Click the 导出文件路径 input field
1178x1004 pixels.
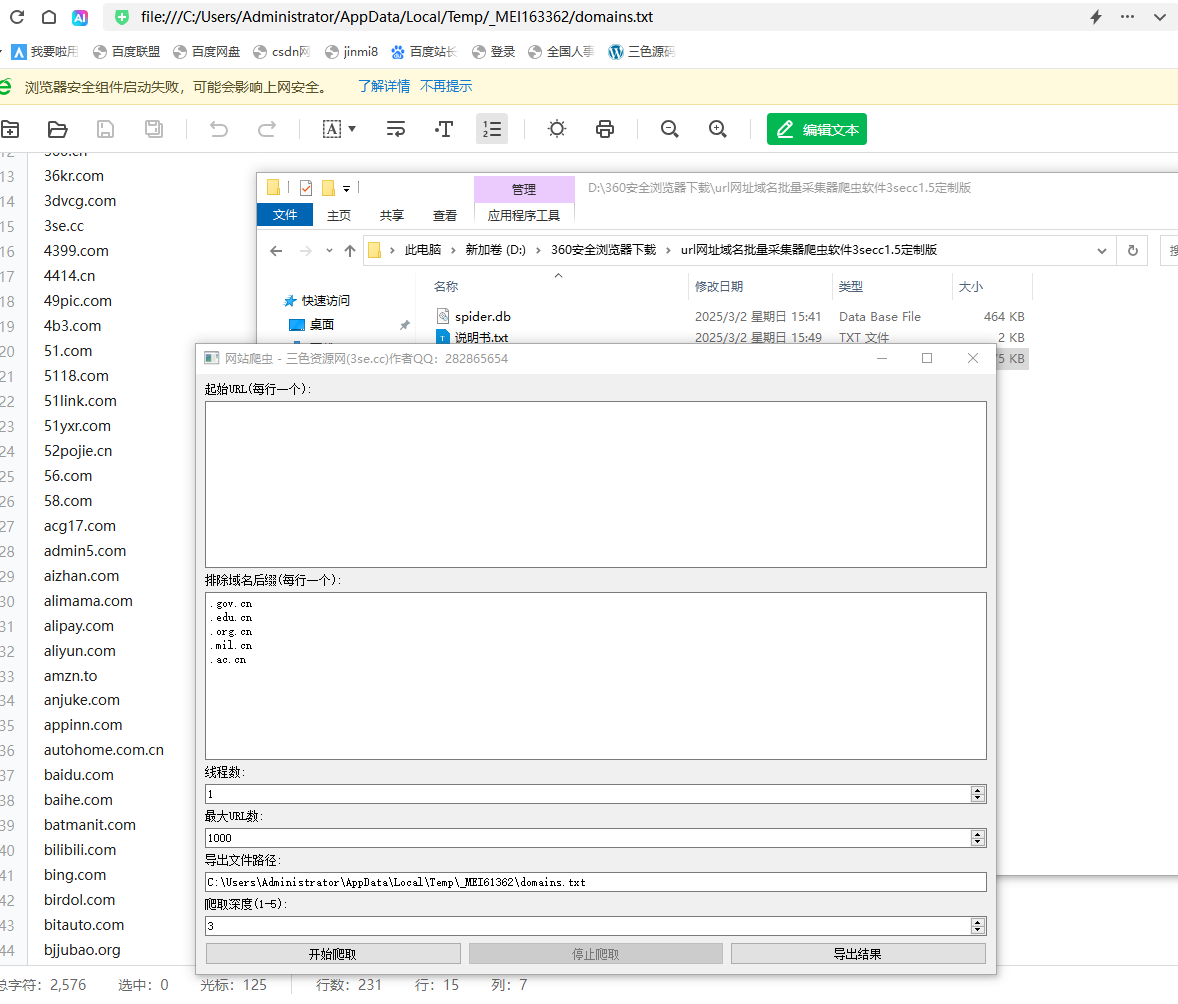[x=595, y=882]
